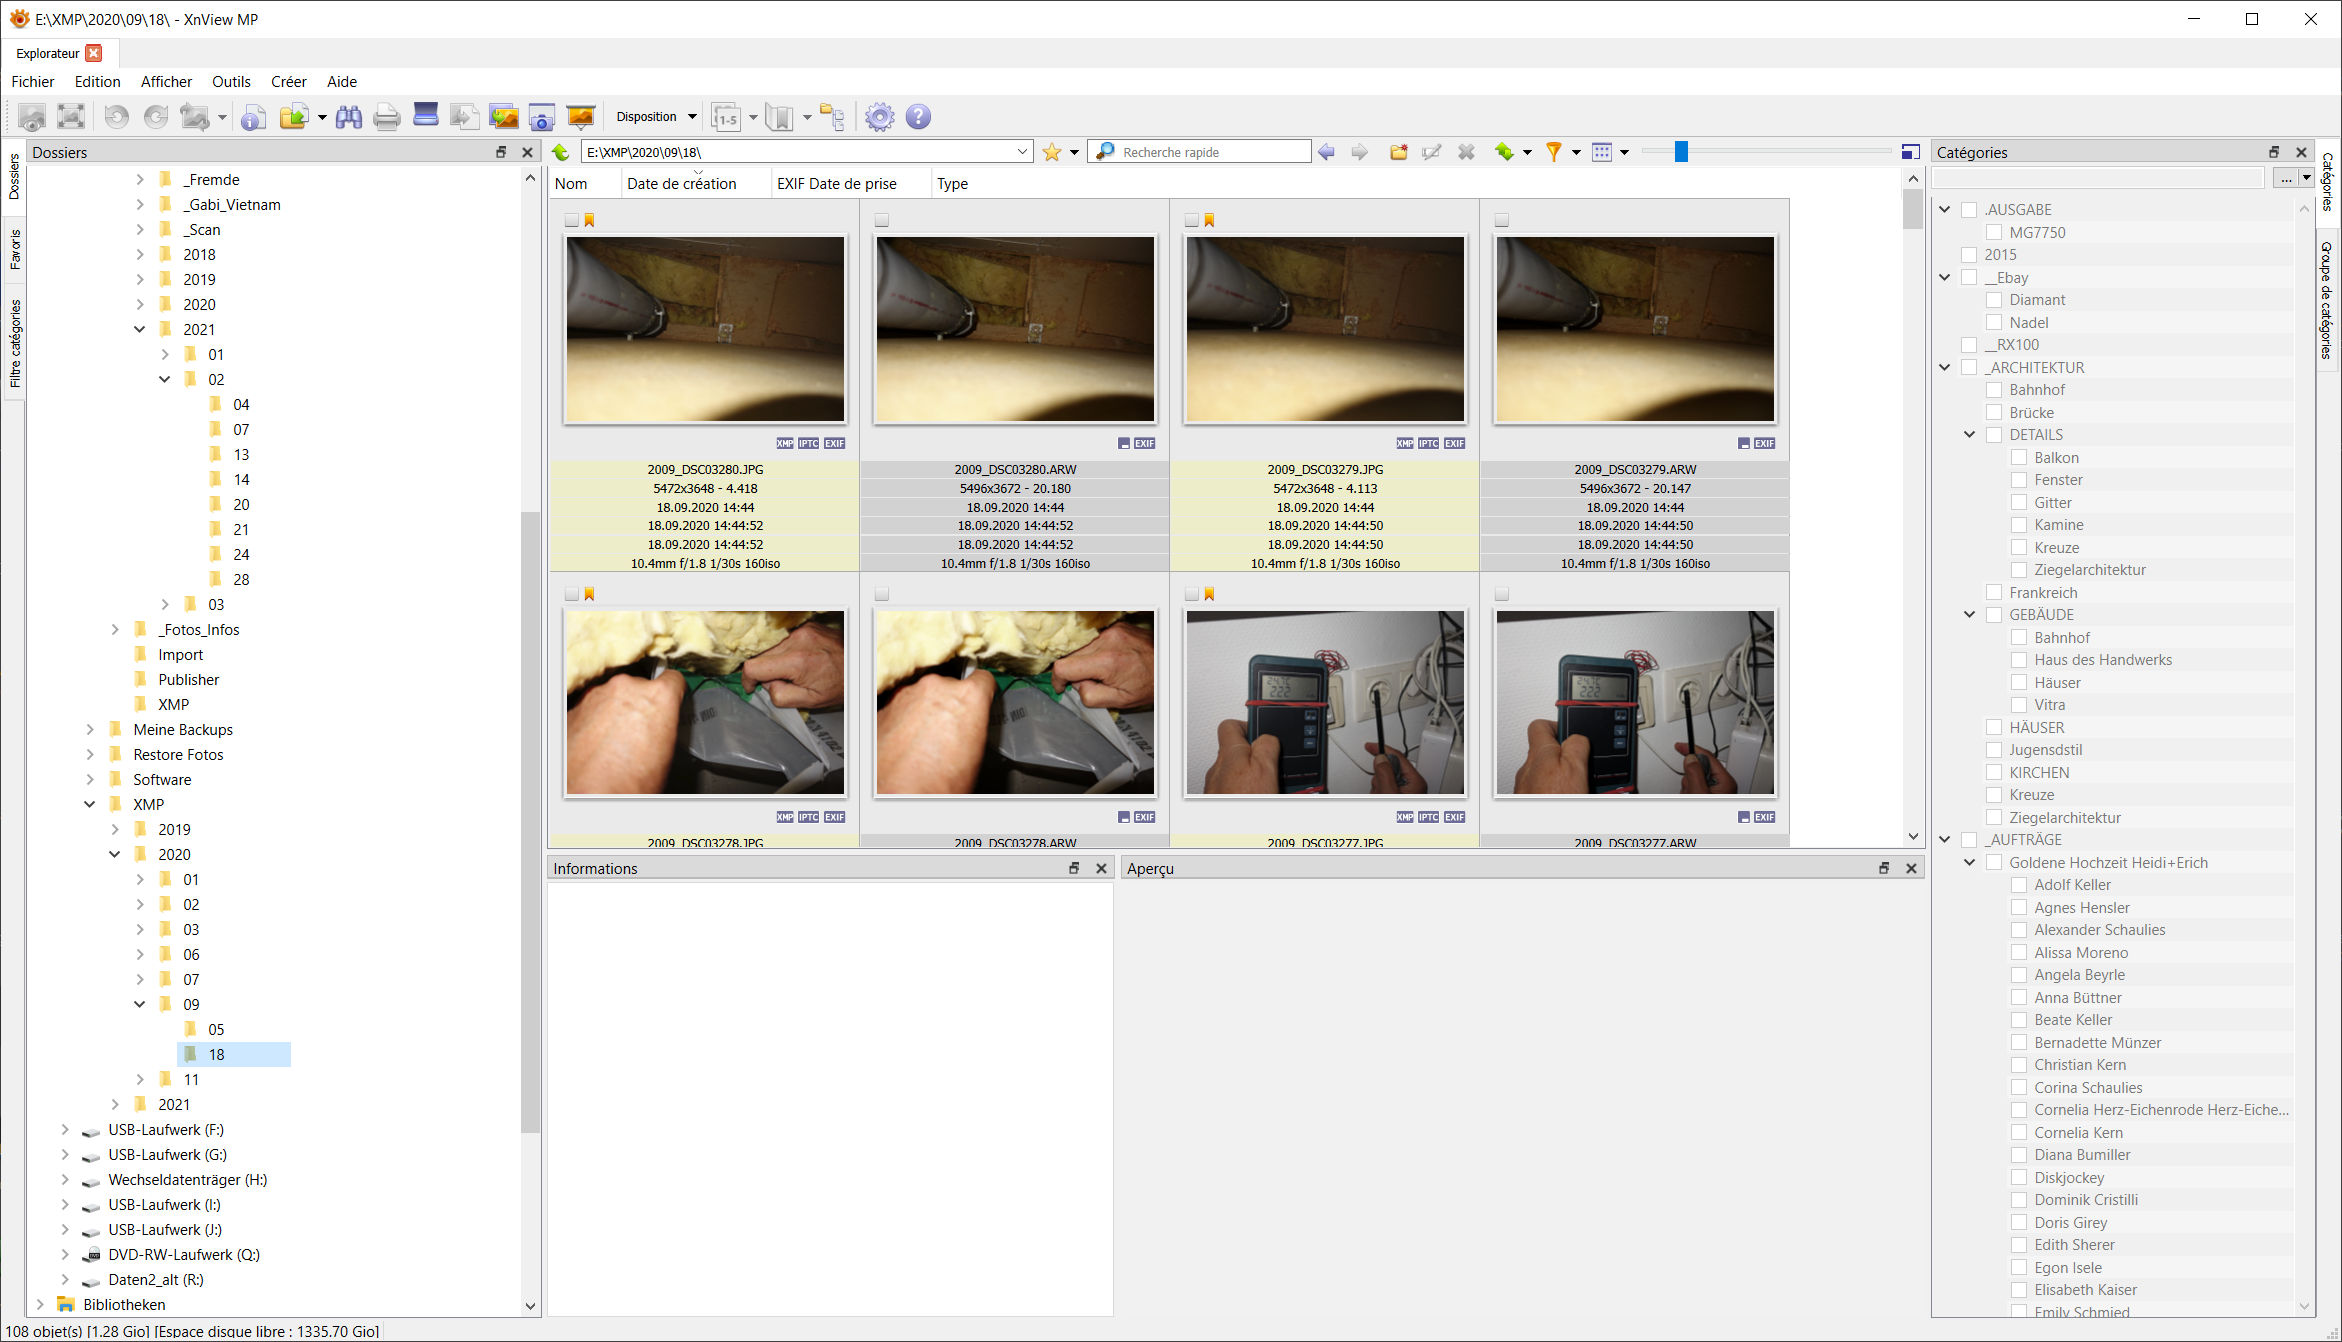Viewport: 2342px width, 1342px height.
Task: Create new folder with toolbar icon
Action: pyautogui.click(x=1398, y=152)
